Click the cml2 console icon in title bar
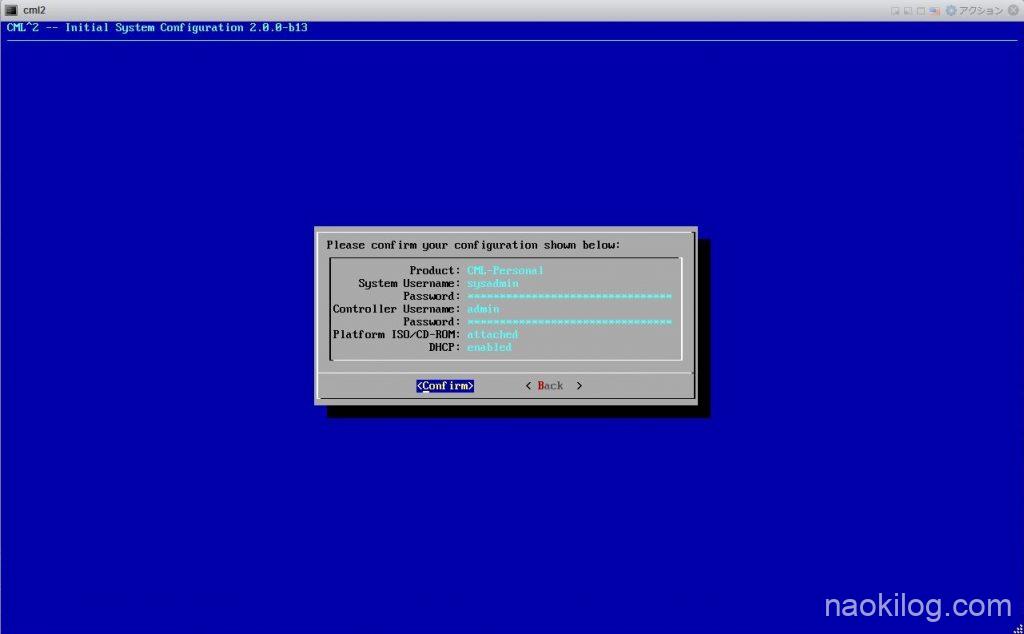The width and height of the screenshot is (1024, 634). pos(11,10)
